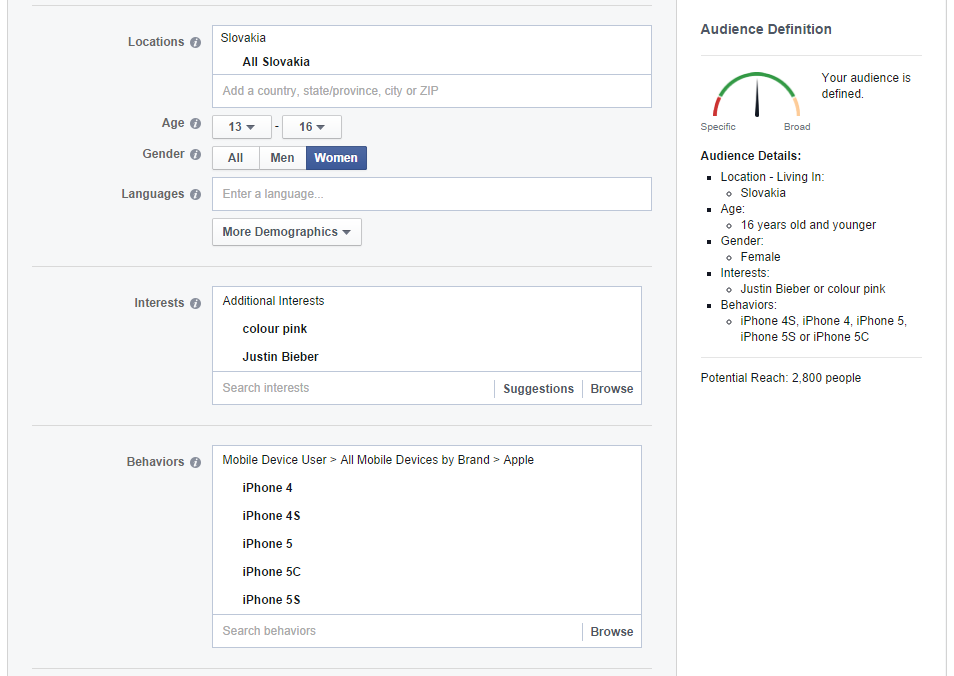Click Browse in the Behaviors box
The width and height of the screenshot is (954, 676).
(612, 632)
